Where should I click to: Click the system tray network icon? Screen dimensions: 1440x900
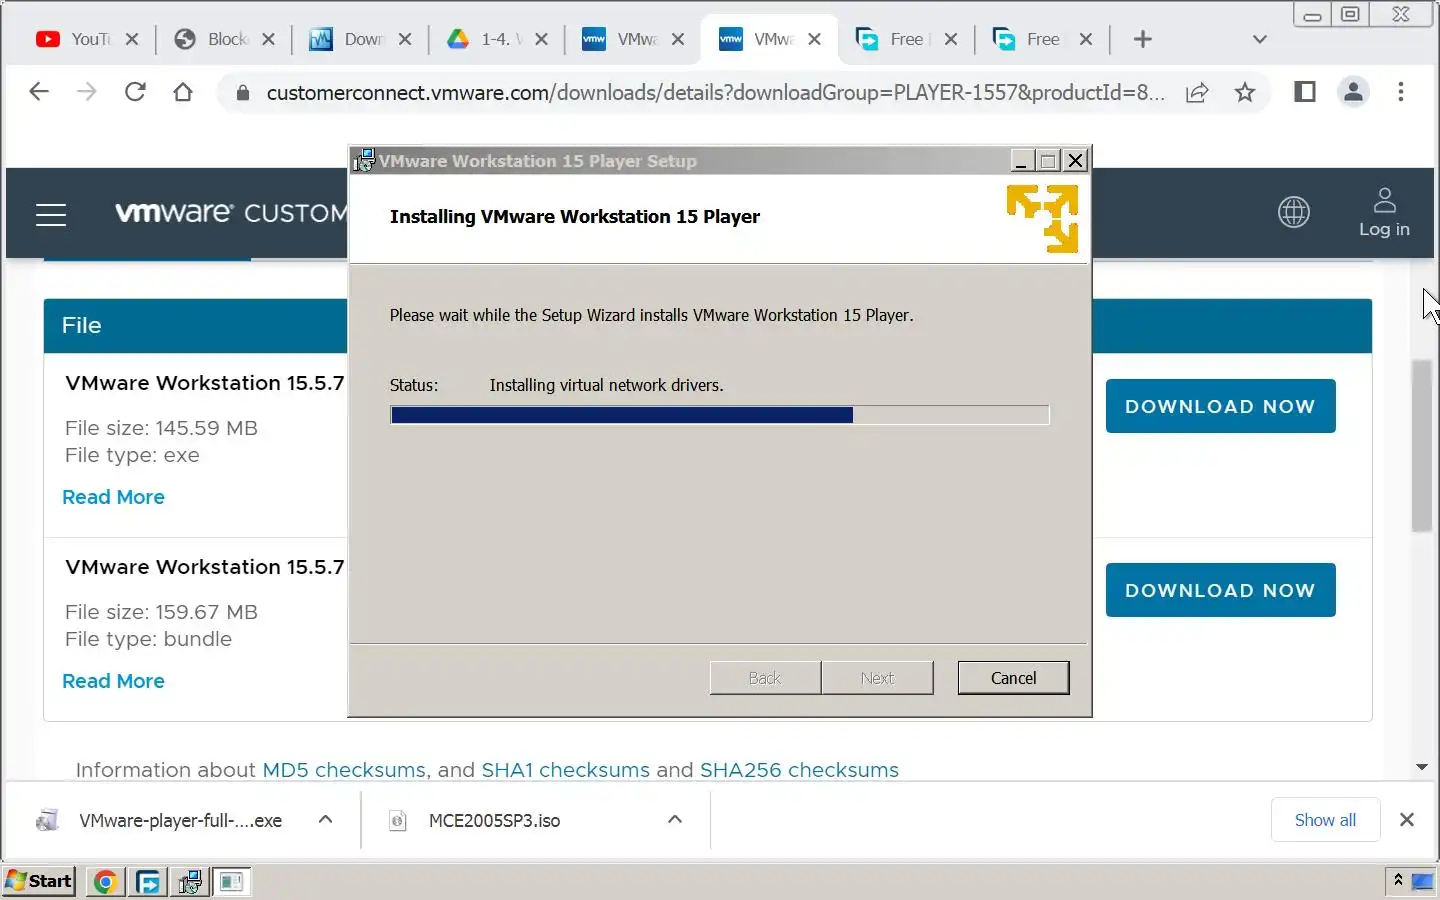(x=1422, y=882)
